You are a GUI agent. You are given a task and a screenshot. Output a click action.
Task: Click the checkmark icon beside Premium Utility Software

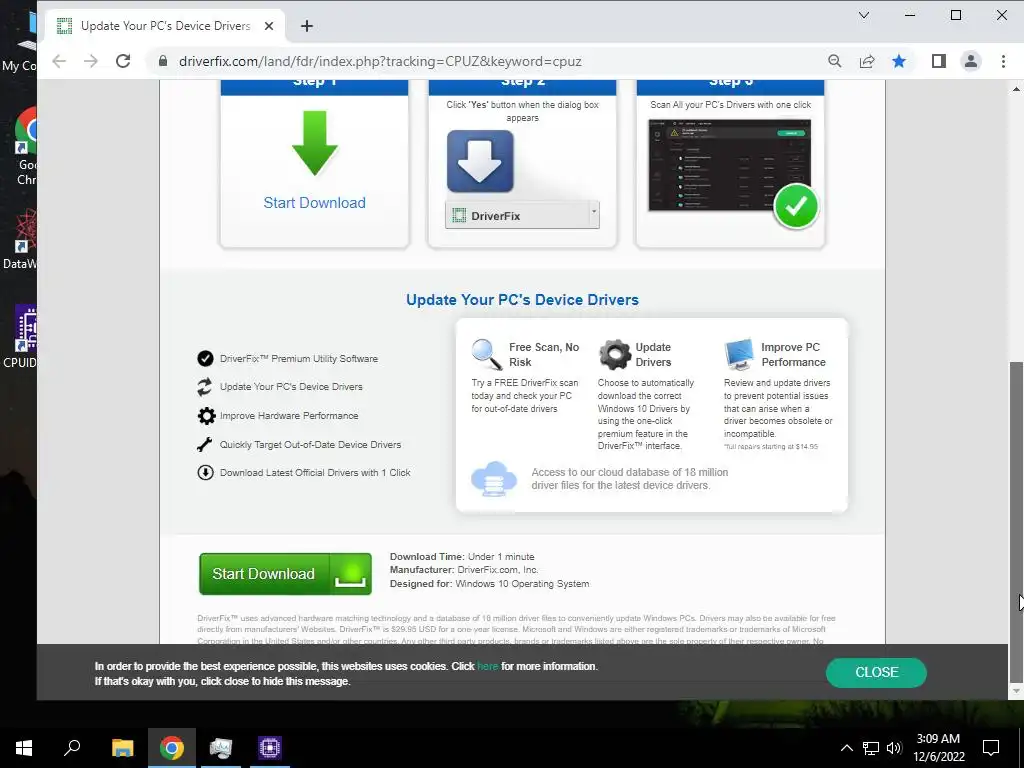tap(205, 359)
